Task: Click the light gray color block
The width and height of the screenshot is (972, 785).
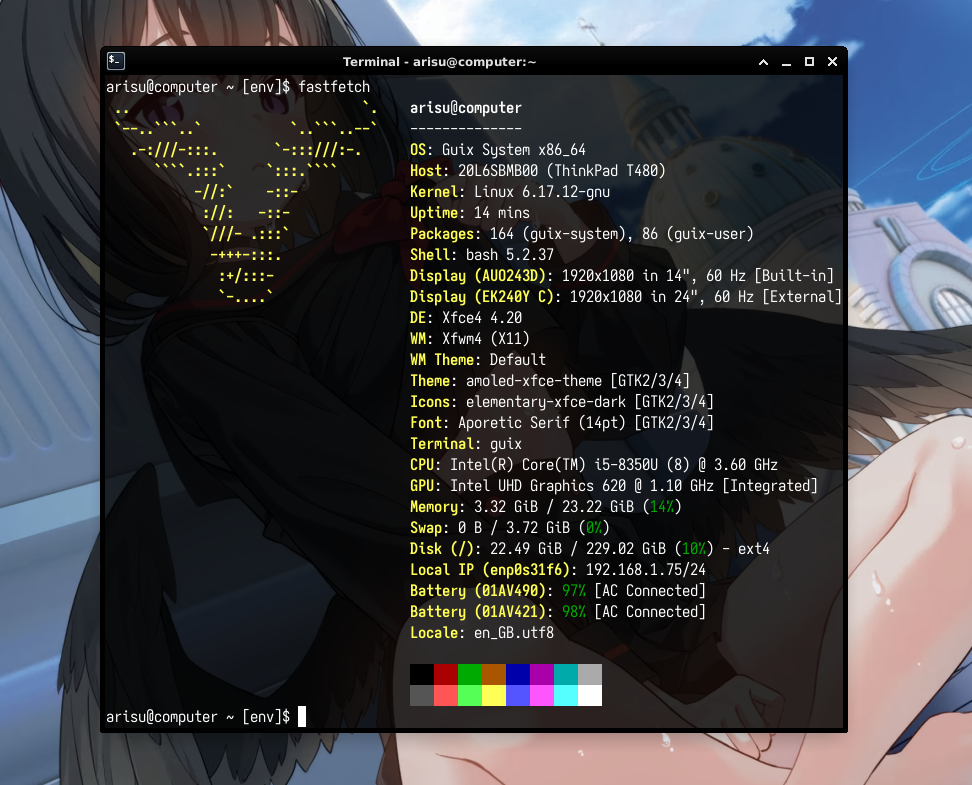Action: [x=590, y=675]
